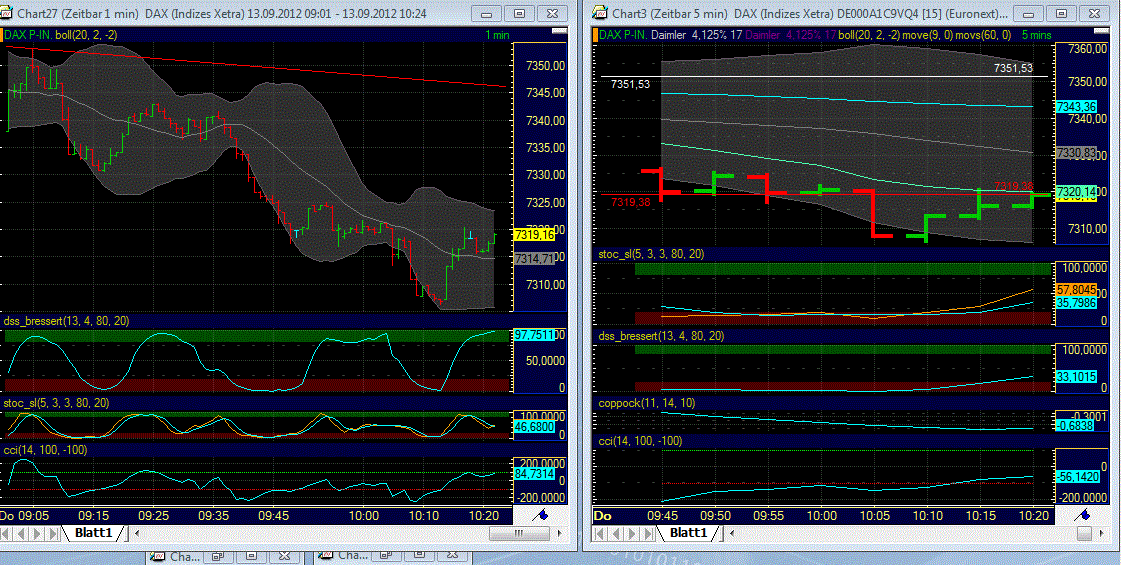This screenshot has width=1121, height=565.
Task: Maximize the first minimized Cha... window
Action: [252, 556]
